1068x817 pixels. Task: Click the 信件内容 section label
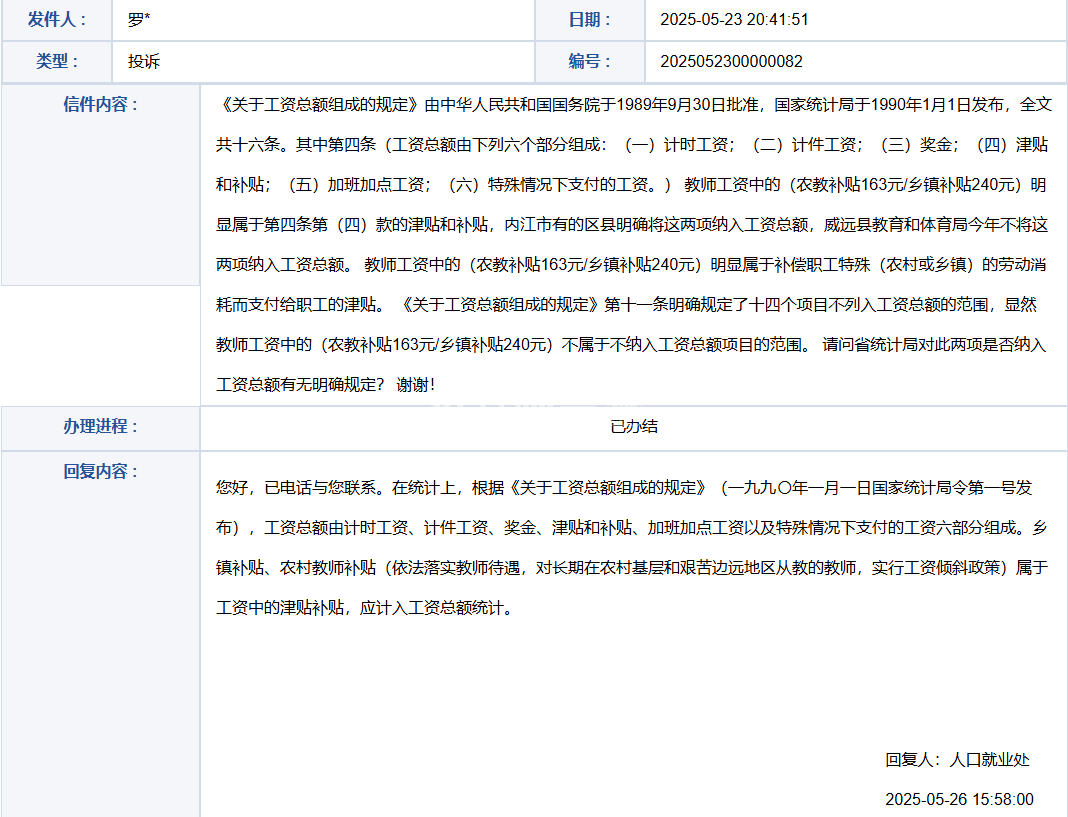100,105
